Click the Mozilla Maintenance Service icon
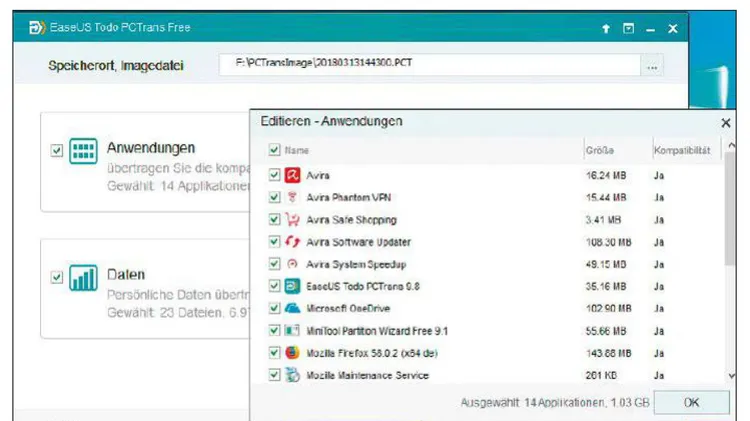750x421 pixels. (x=292, y=375)
